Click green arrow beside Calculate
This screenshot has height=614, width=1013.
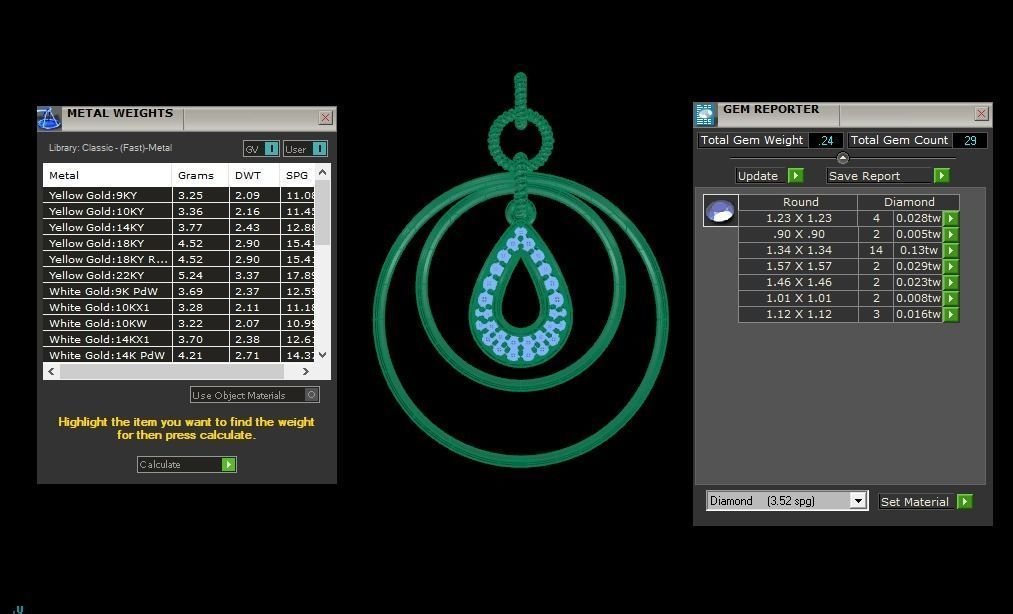[x=229, y=465]
